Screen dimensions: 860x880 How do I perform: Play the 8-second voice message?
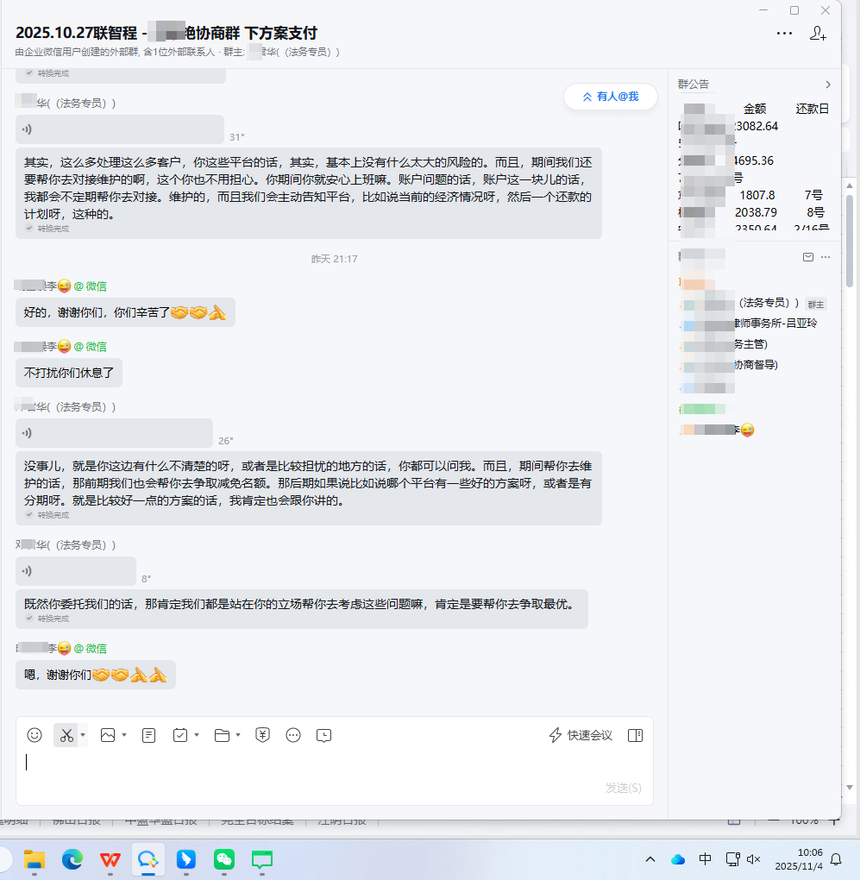pos(76,571)
